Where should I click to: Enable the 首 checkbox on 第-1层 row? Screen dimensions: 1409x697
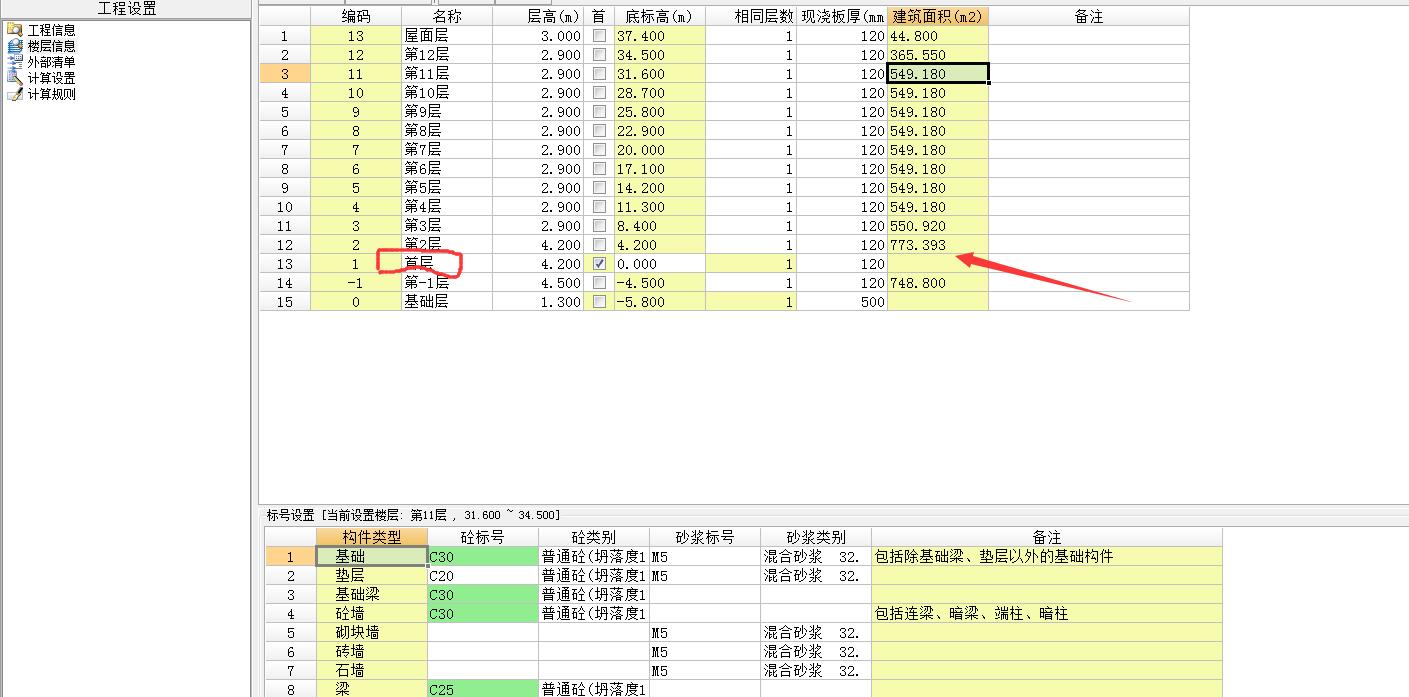pos(597,283)
